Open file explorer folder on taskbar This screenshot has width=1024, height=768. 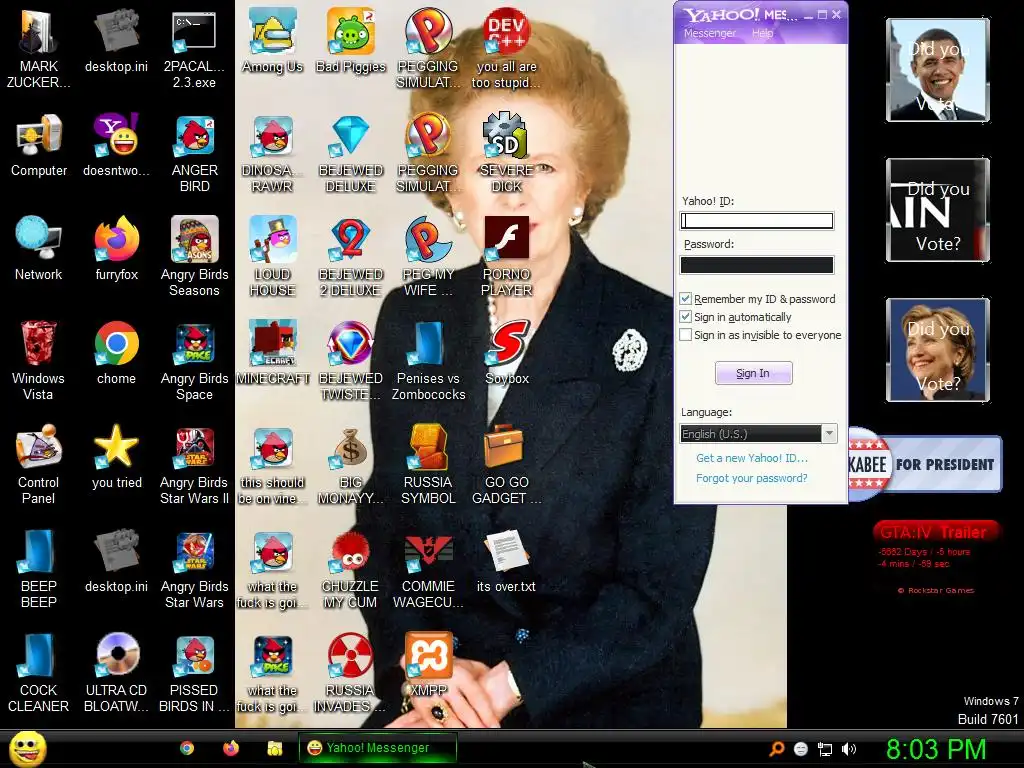click(274, 748)
